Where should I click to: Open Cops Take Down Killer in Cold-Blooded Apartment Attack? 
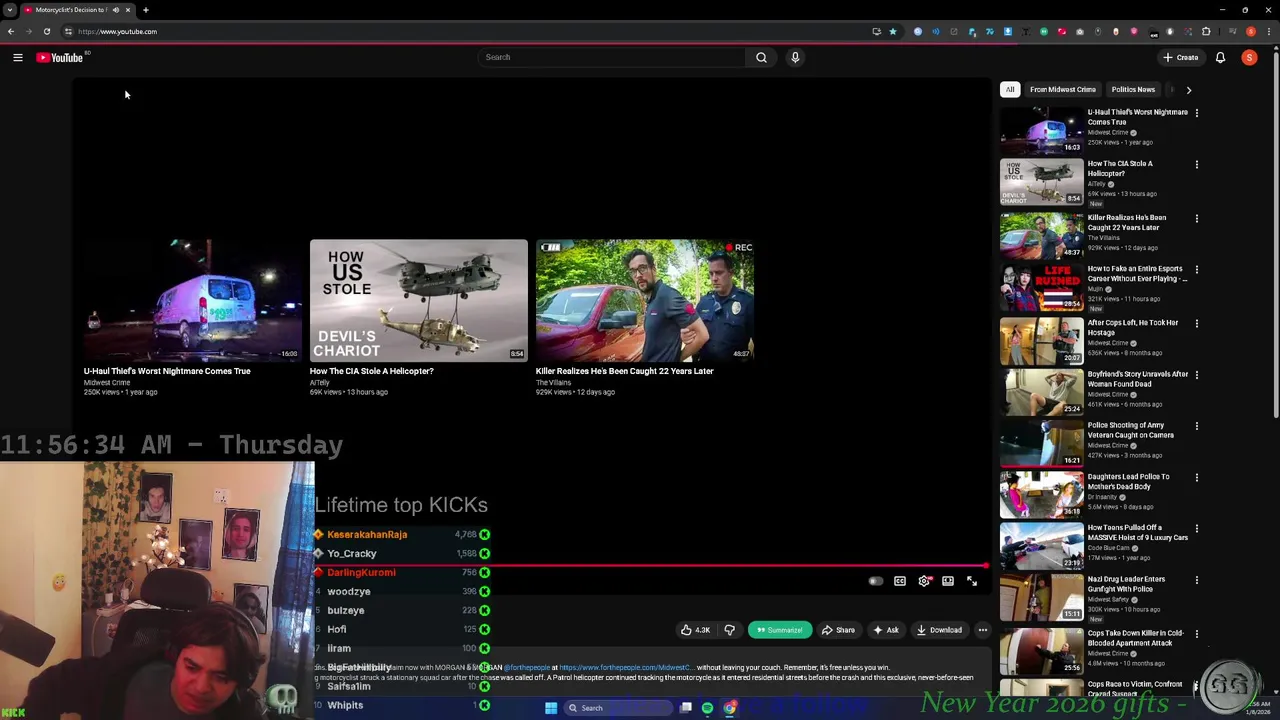point(1135,638)
